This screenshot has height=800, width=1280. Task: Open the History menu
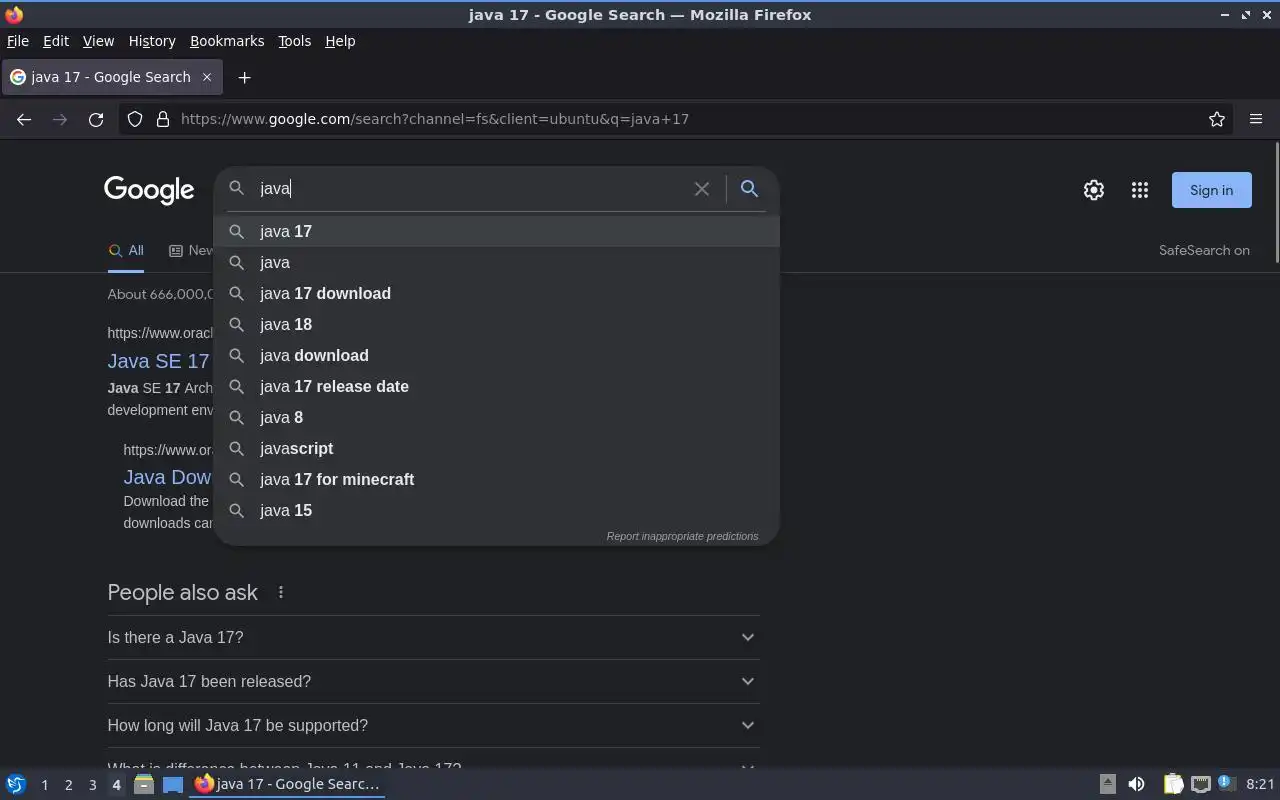point(152,41)
